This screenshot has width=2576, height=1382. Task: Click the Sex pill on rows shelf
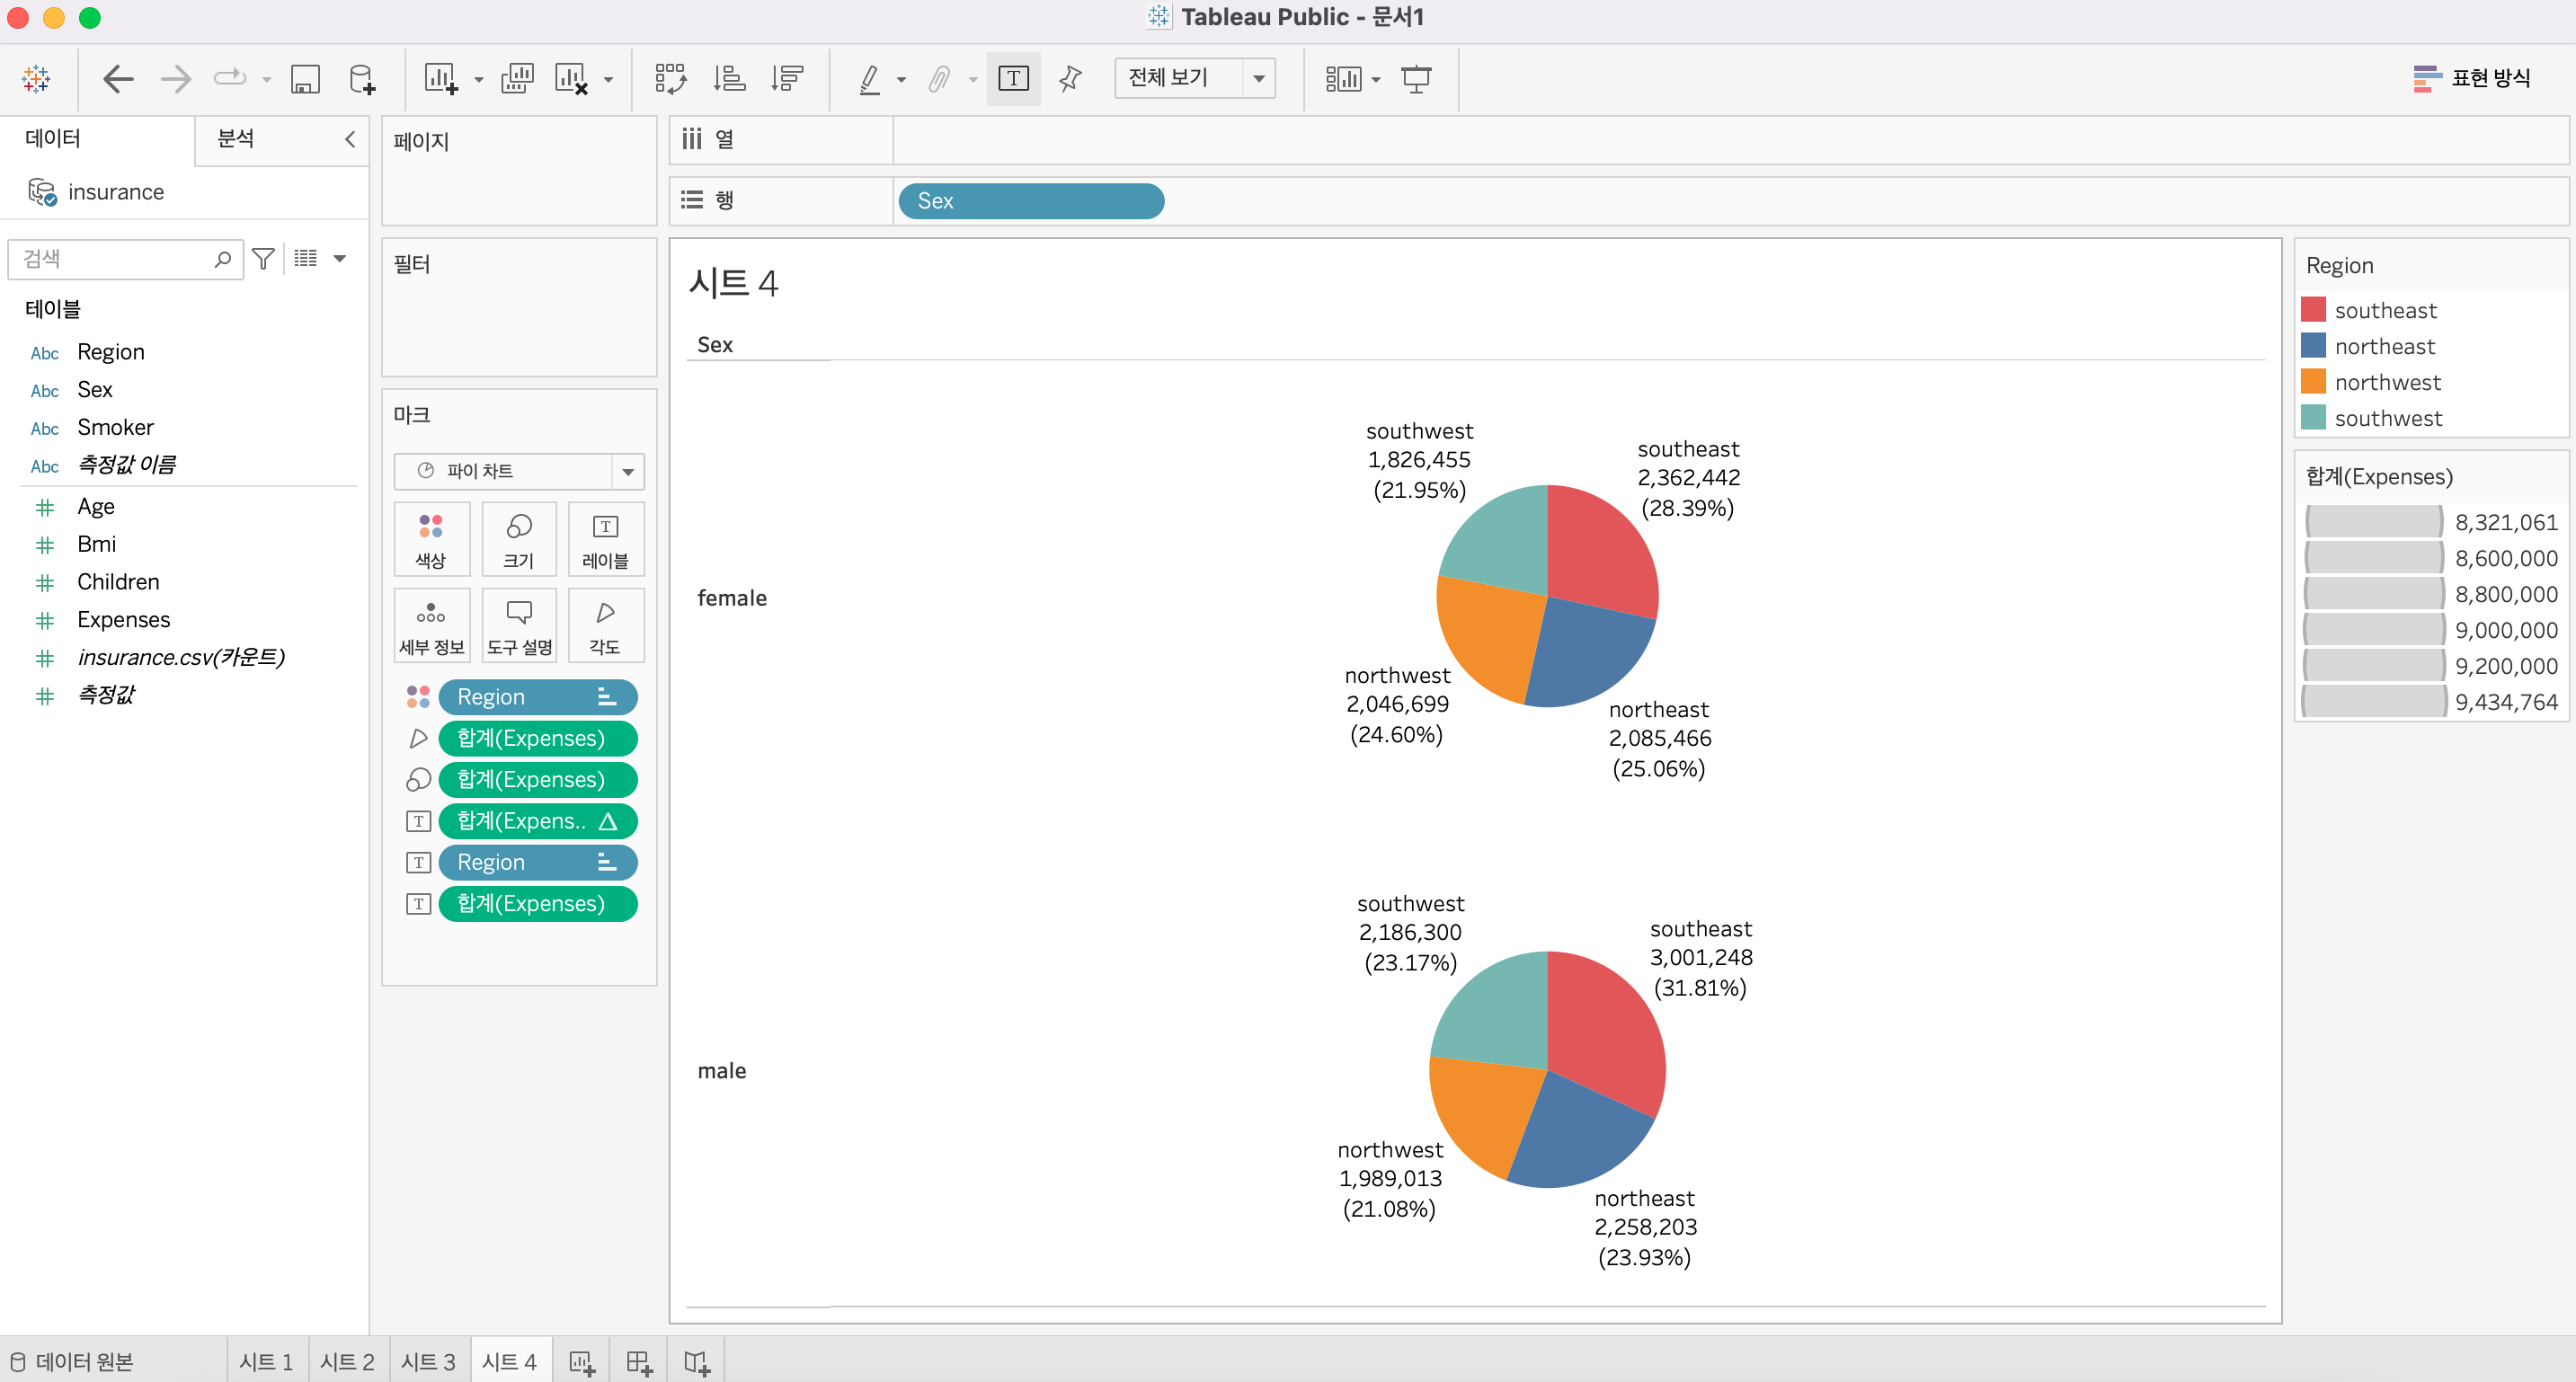pyautogui.click(x=1031, y=200)
